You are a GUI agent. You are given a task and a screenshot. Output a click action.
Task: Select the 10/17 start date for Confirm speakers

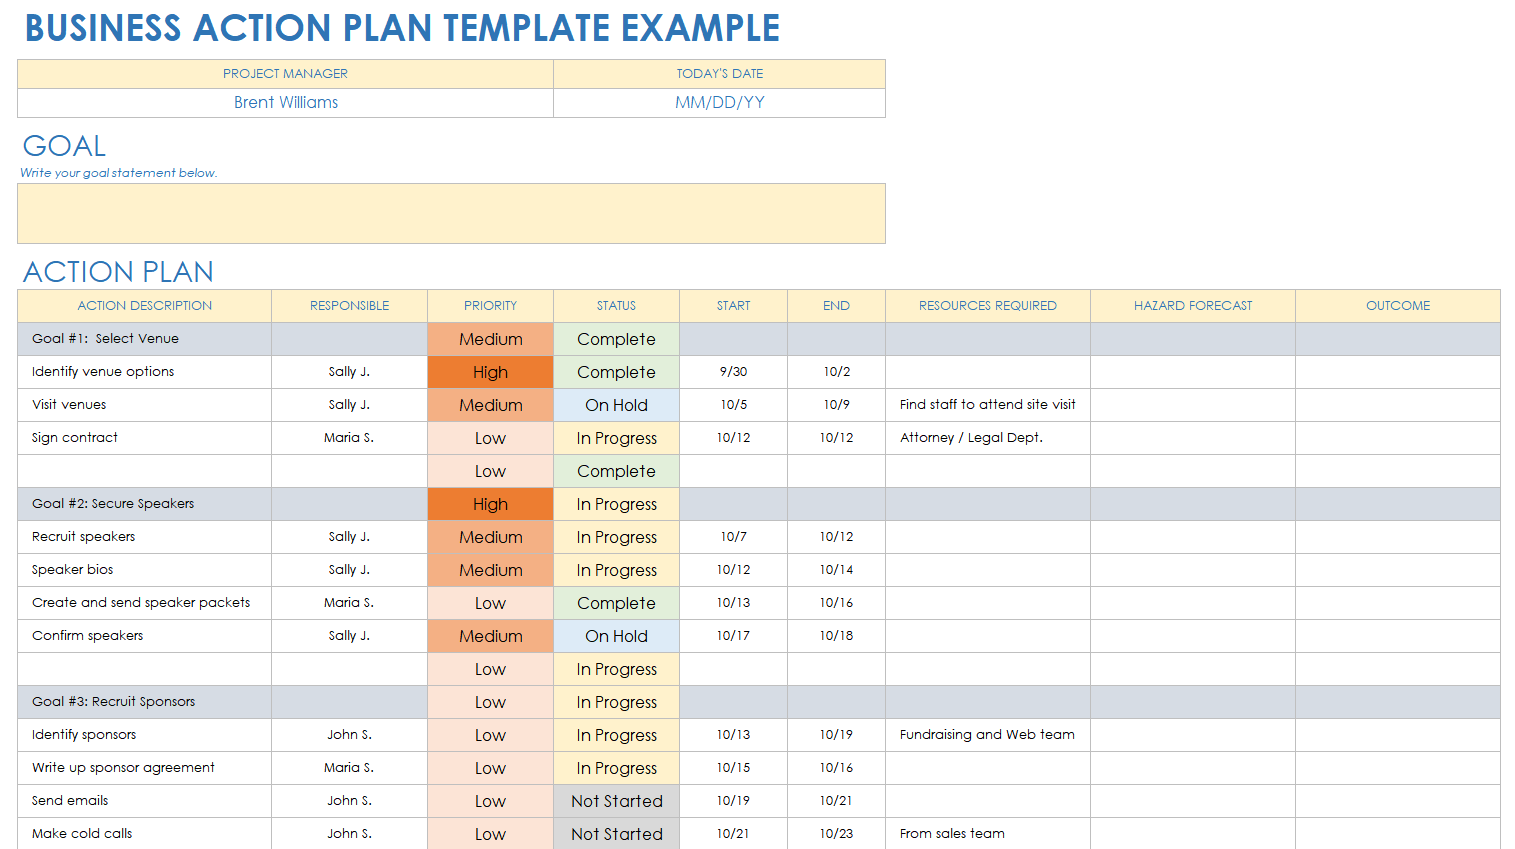click(733, 636)
